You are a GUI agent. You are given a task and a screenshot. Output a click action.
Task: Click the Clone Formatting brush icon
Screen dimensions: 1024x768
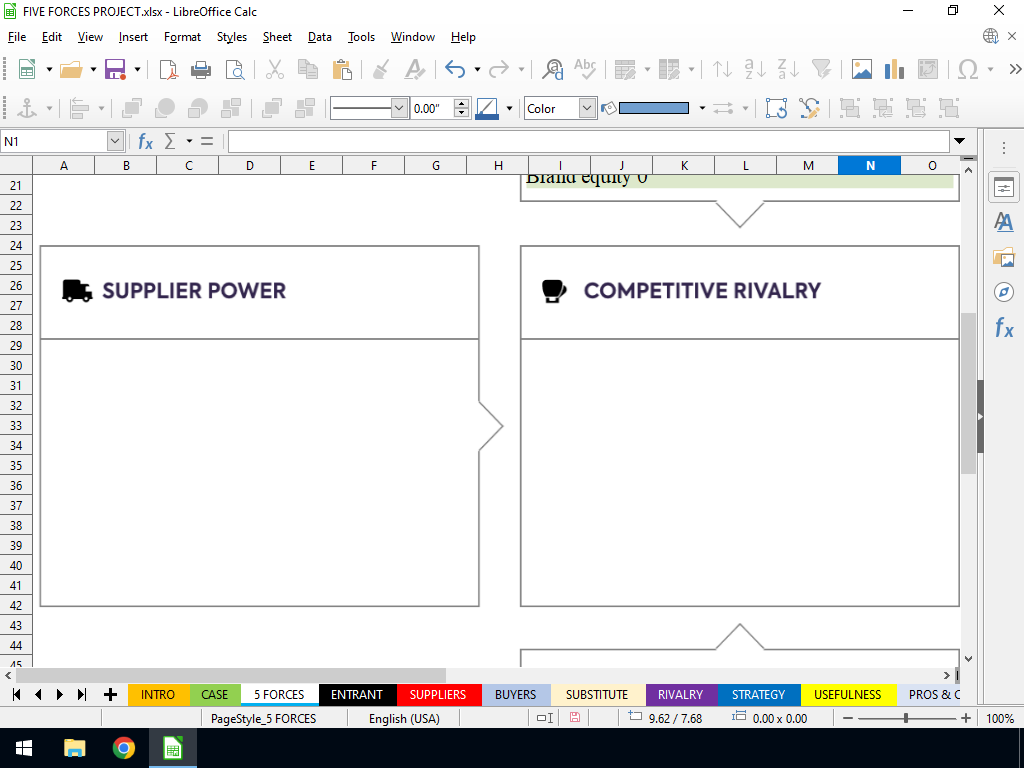(381, 69)
